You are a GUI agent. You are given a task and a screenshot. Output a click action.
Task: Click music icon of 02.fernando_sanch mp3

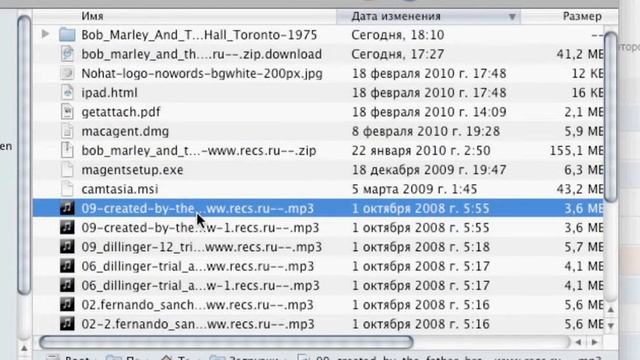coord(67,304)
